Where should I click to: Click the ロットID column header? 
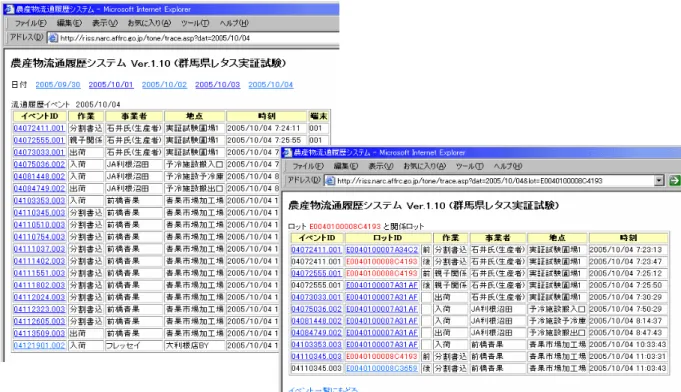[x=388, y=237]
